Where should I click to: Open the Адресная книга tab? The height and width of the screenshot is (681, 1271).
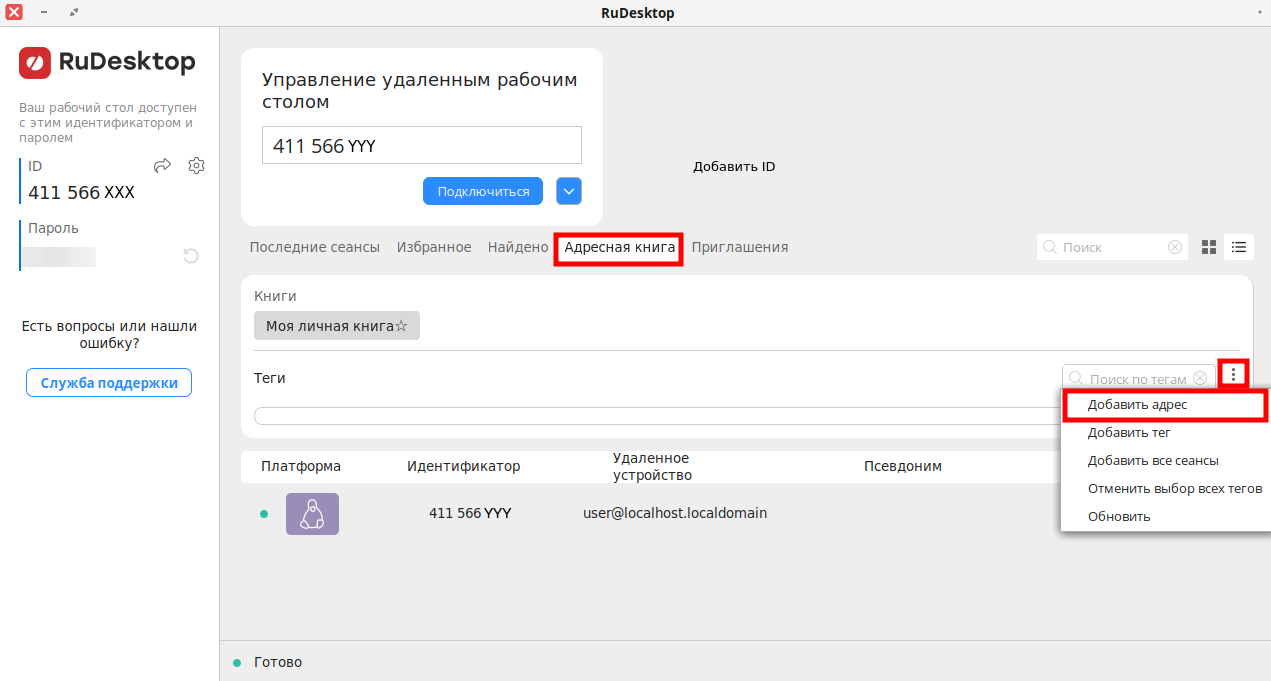pos(620,247)
